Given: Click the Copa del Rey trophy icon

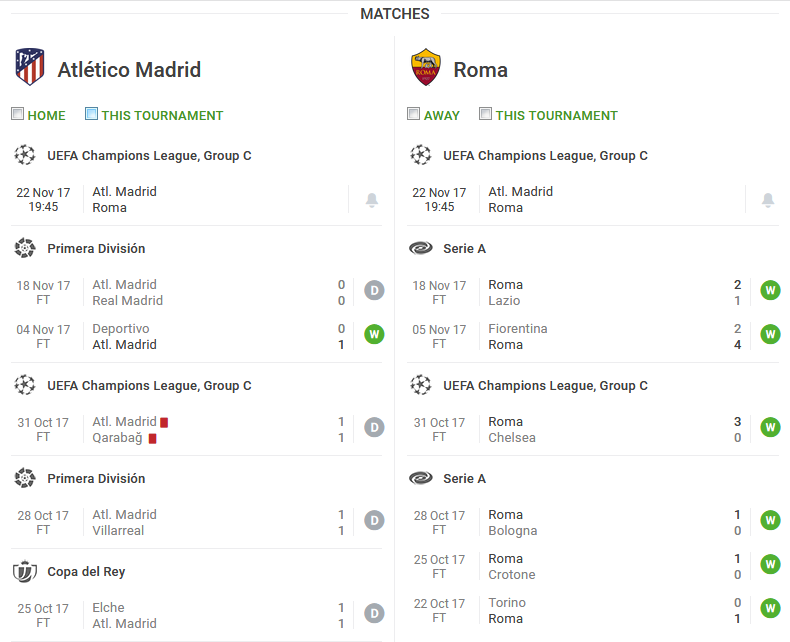Looking at the screenshot, I should point(25,571).
